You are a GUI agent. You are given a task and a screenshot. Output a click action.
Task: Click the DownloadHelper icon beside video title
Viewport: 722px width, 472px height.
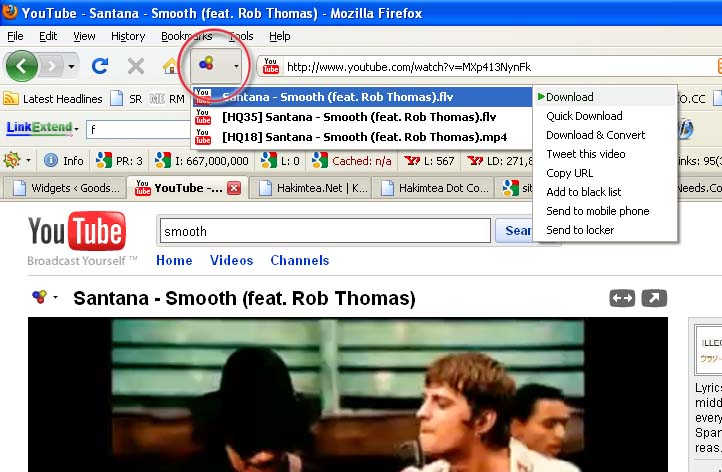(40, 297)
